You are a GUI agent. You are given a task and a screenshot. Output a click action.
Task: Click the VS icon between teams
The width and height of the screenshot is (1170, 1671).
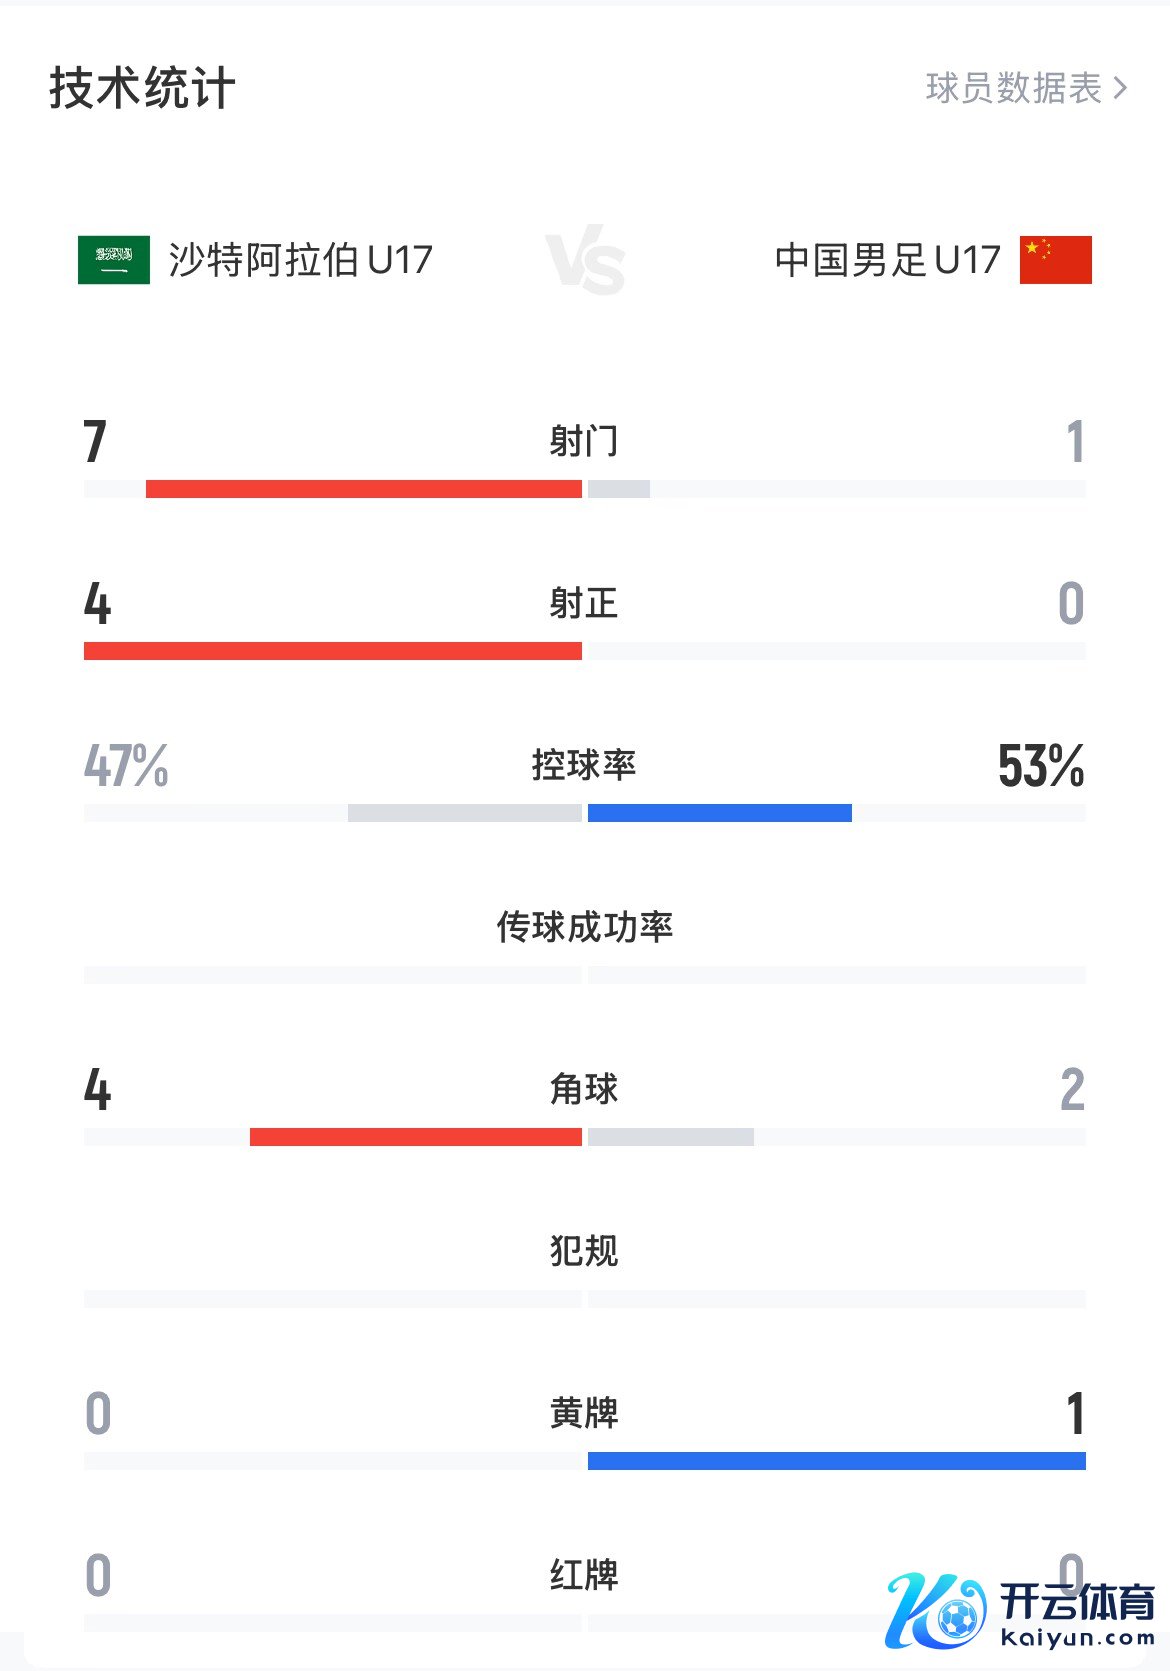(x=586, y=260)
